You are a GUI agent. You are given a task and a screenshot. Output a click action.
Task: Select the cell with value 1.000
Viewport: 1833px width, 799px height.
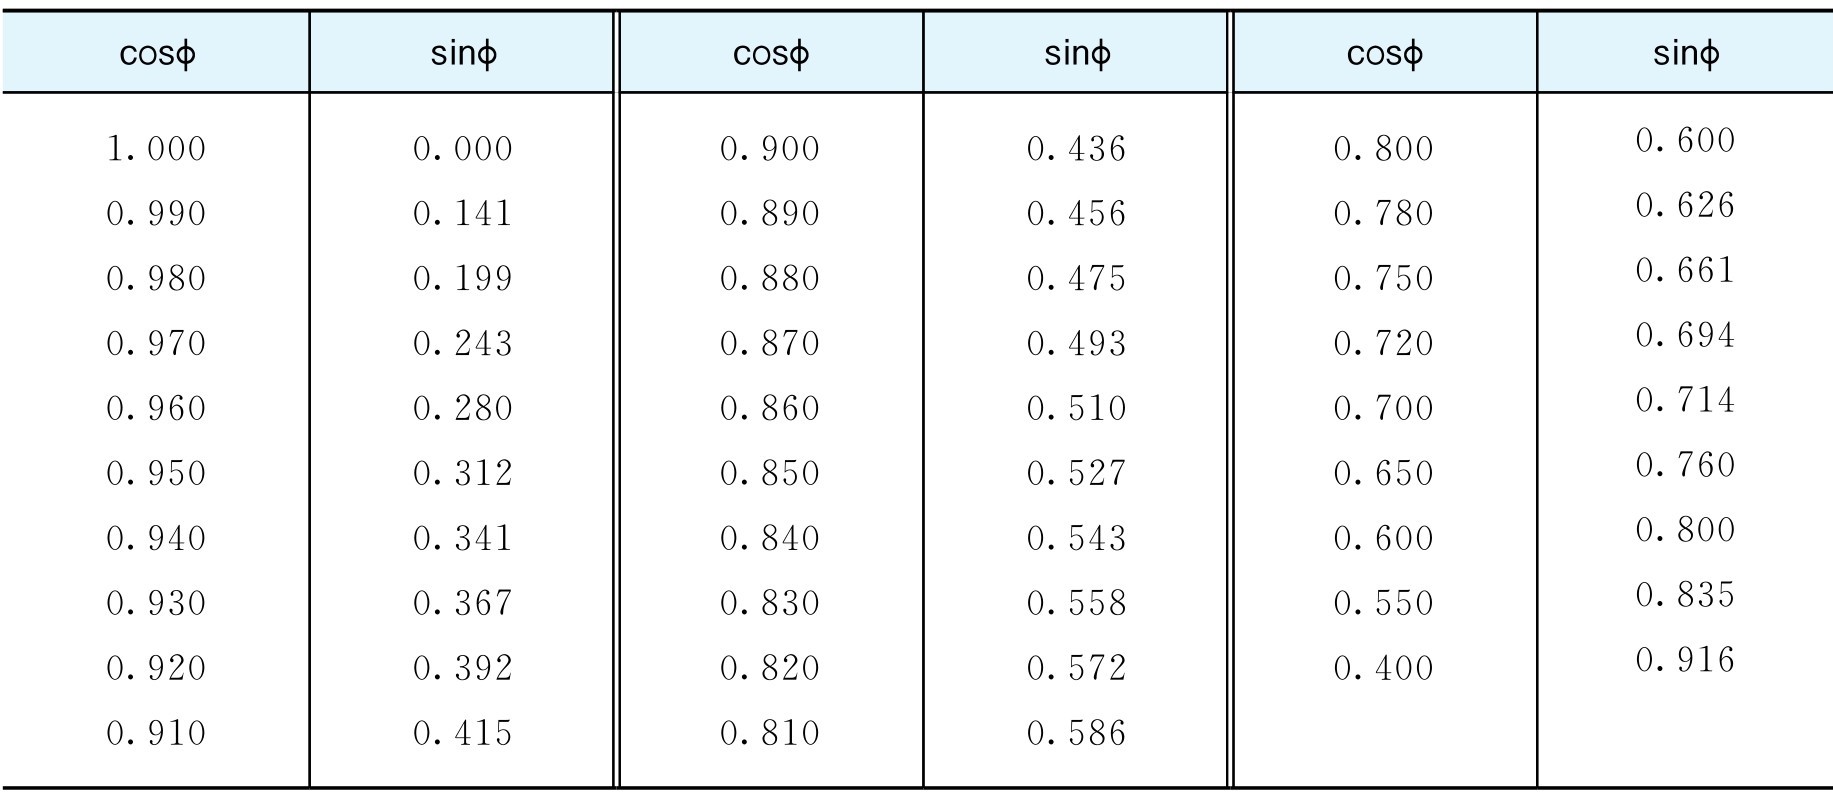tap(156, 149)
